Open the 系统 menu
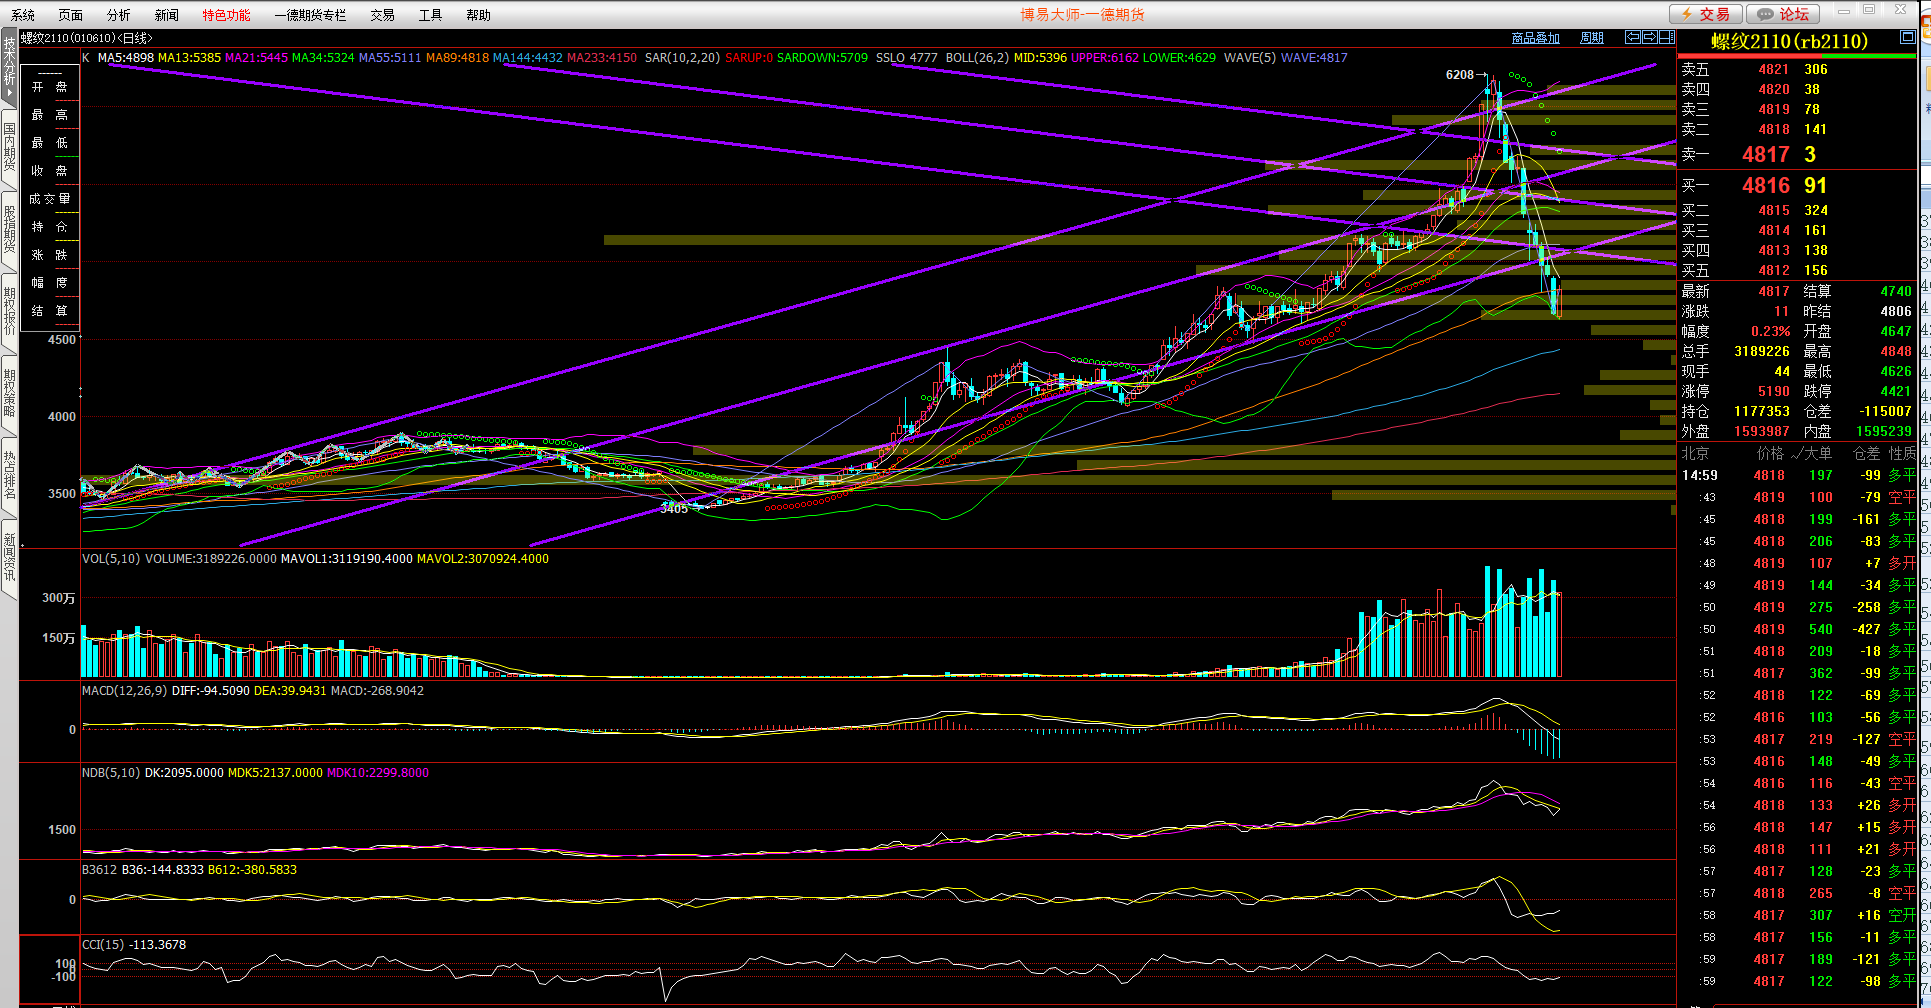The height and width of the screenshot is (1008, 1931). click(23, 15)
